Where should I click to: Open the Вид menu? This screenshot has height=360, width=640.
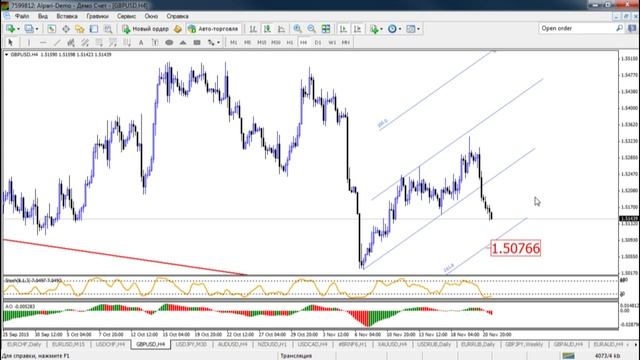coord(43,16)
